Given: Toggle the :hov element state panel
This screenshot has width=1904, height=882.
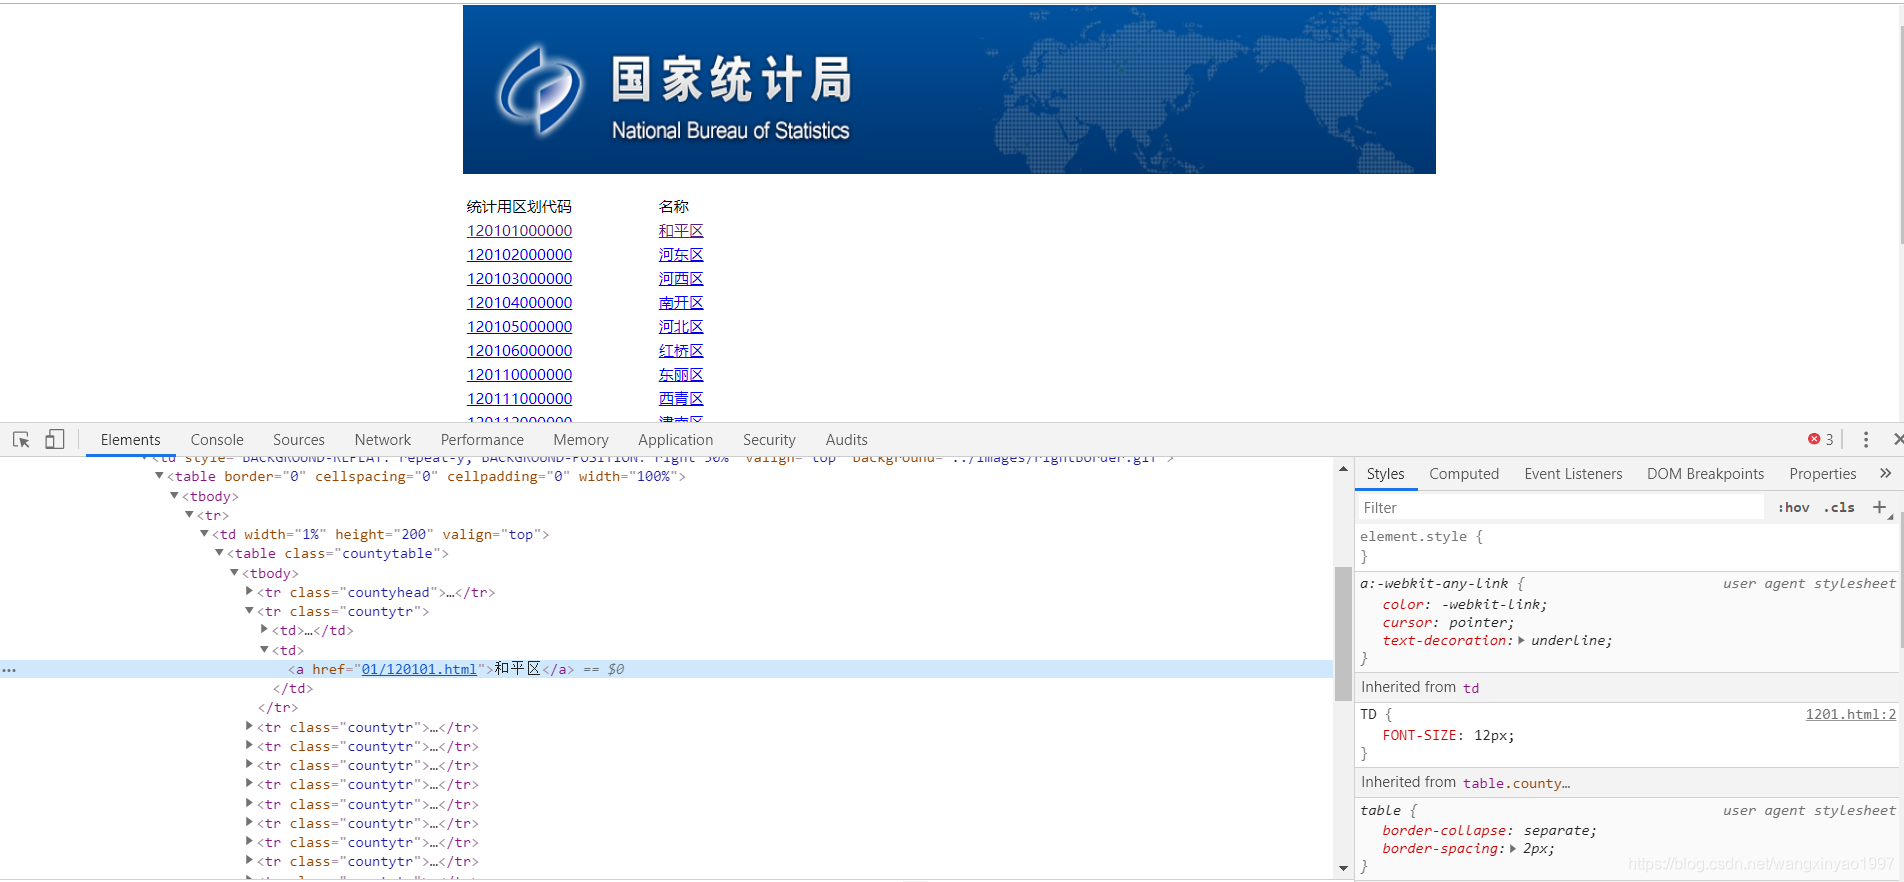Looking at the screenshot, I should click(x=1794, y=508).
